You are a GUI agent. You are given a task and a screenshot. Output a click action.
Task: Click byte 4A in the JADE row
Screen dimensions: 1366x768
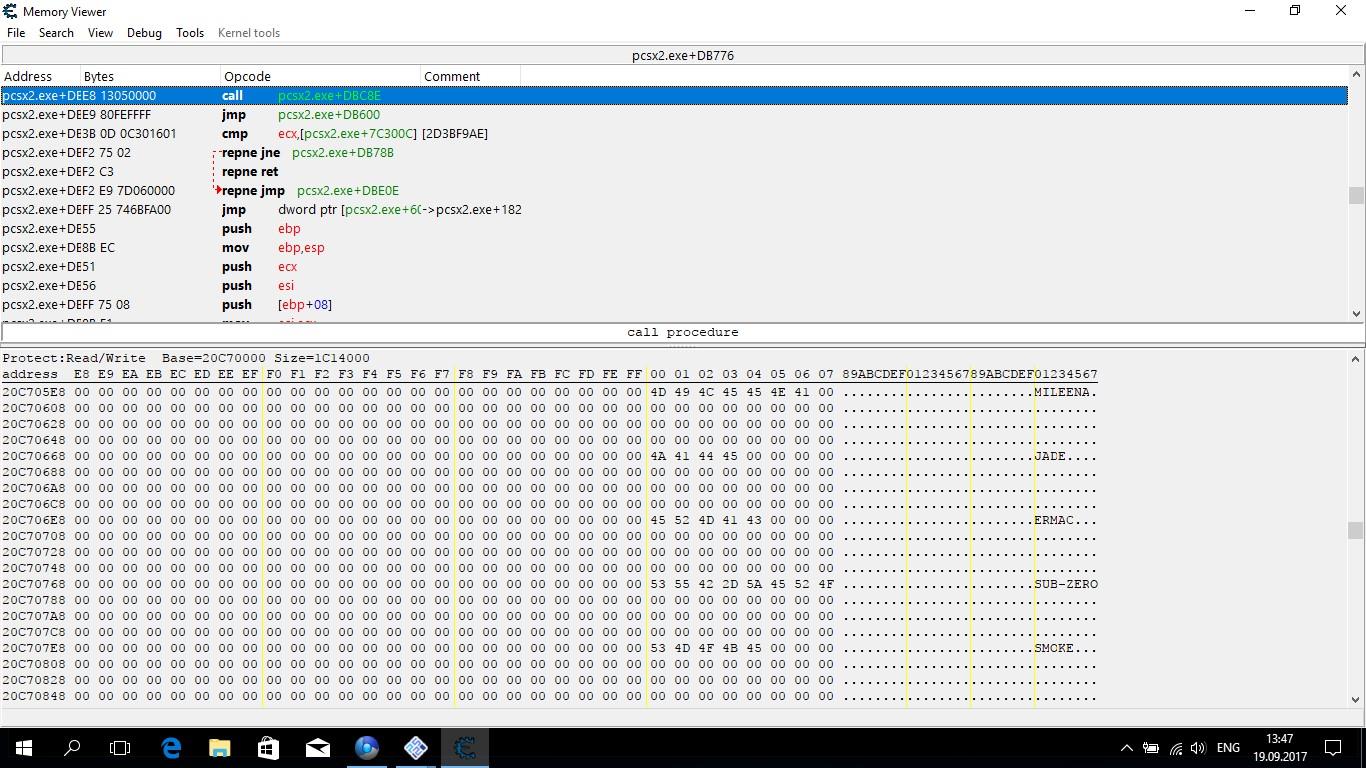click(657, 456)
